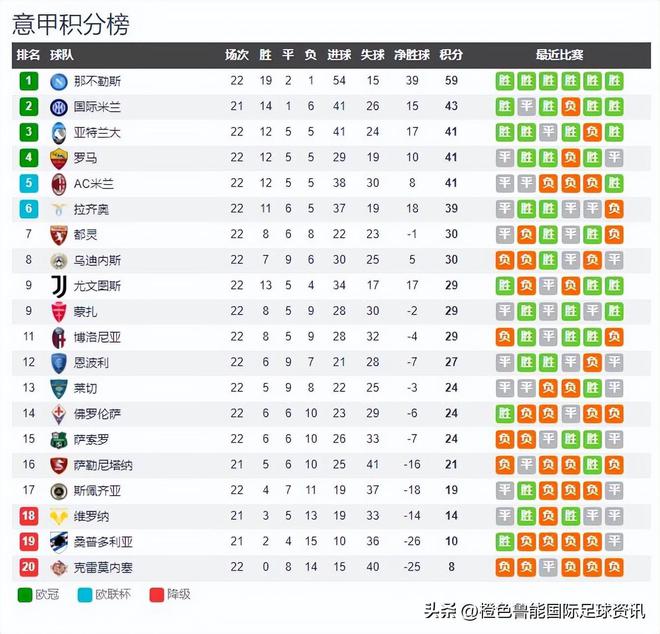Click the 最近比赛 column header
This screenshot has width=660, height=634.
click(559, 55)
